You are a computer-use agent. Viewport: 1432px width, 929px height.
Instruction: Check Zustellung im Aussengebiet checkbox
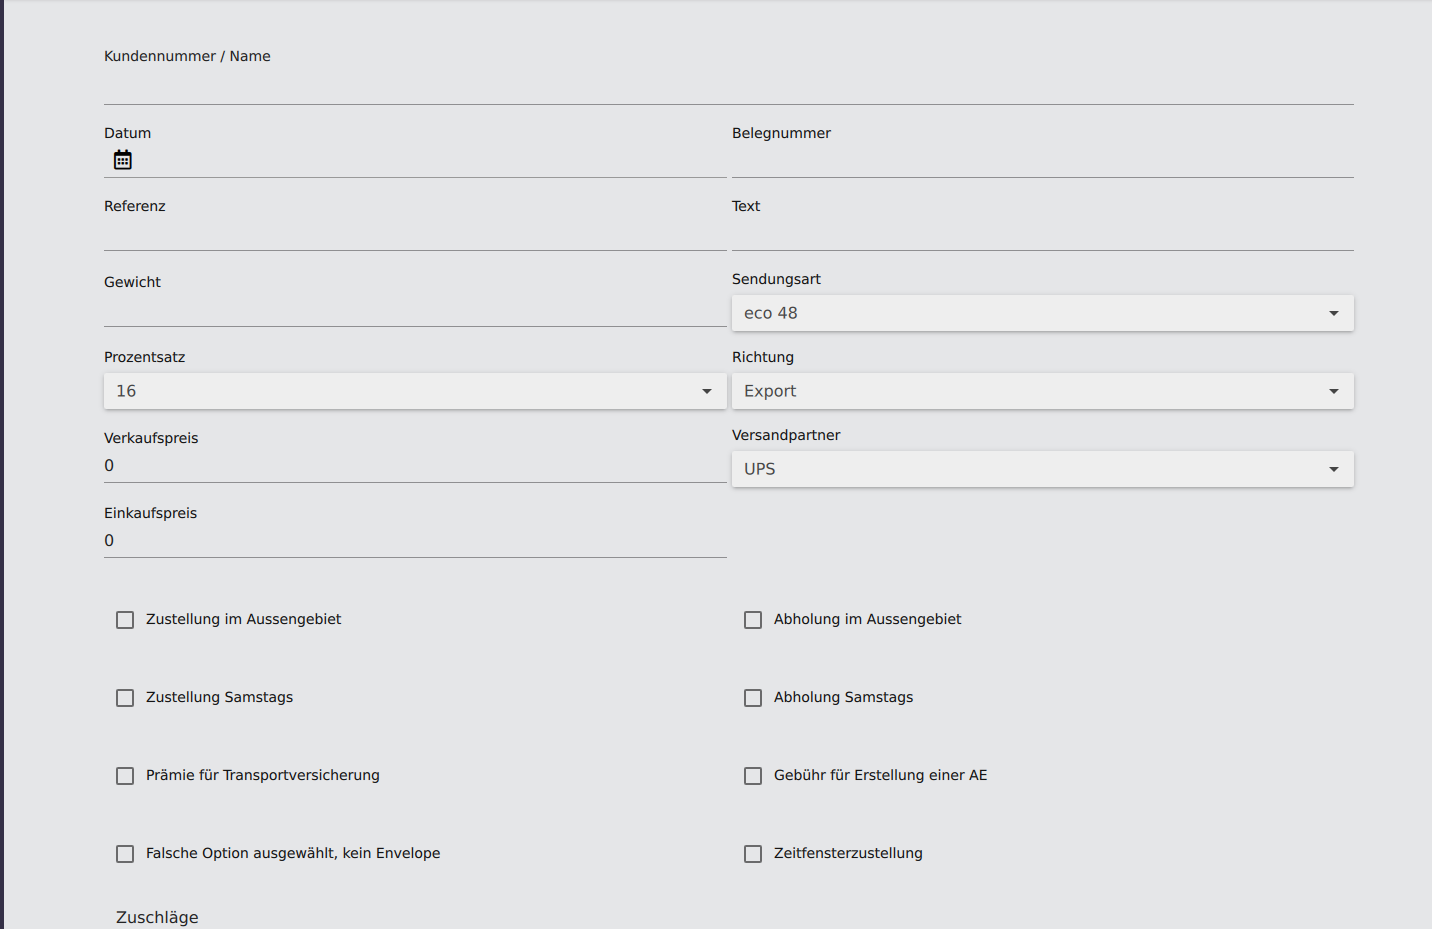[x=125, y=620]
